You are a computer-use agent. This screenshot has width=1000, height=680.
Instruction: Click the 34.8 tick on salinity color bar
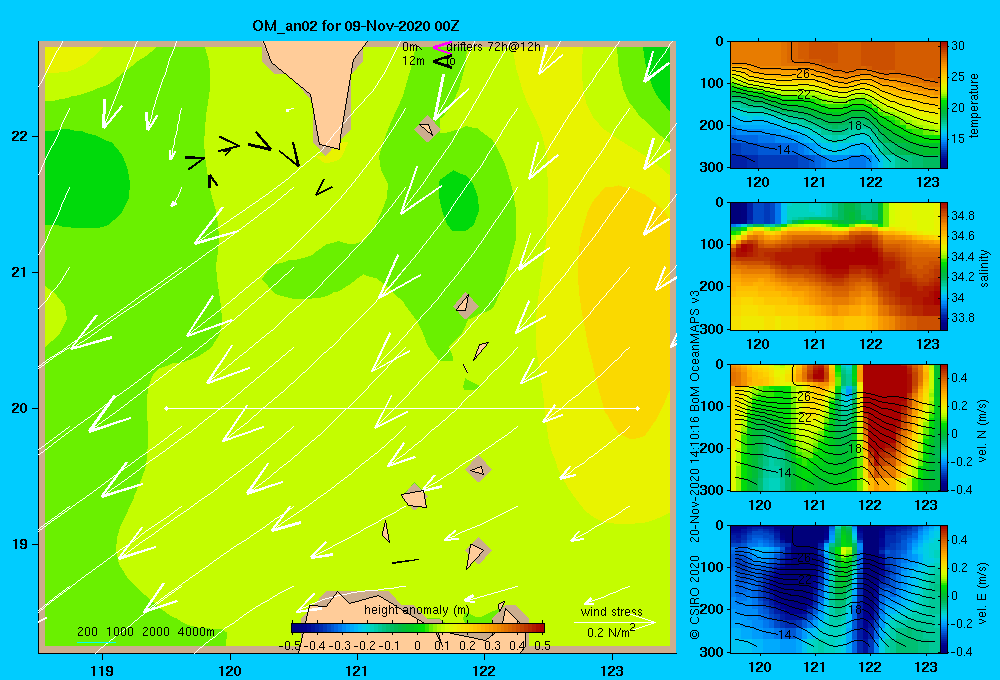(x=963, y=216)
